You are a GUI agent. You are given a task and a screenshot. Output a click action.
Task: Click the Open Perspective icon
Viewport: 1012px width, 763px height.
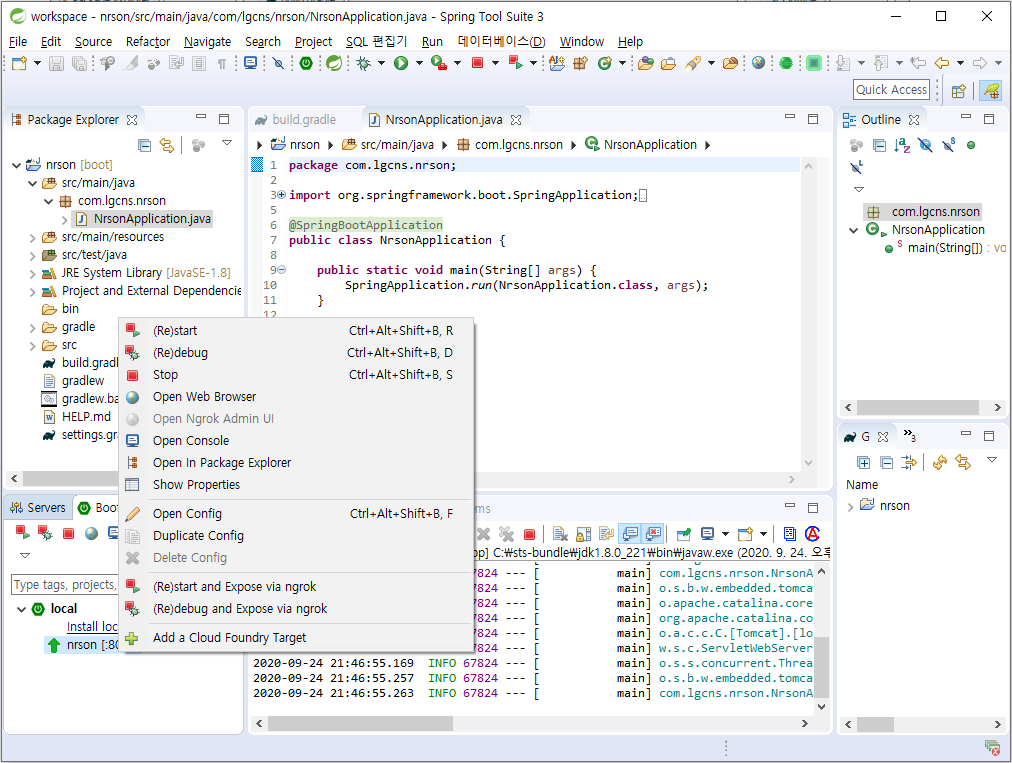958,91
